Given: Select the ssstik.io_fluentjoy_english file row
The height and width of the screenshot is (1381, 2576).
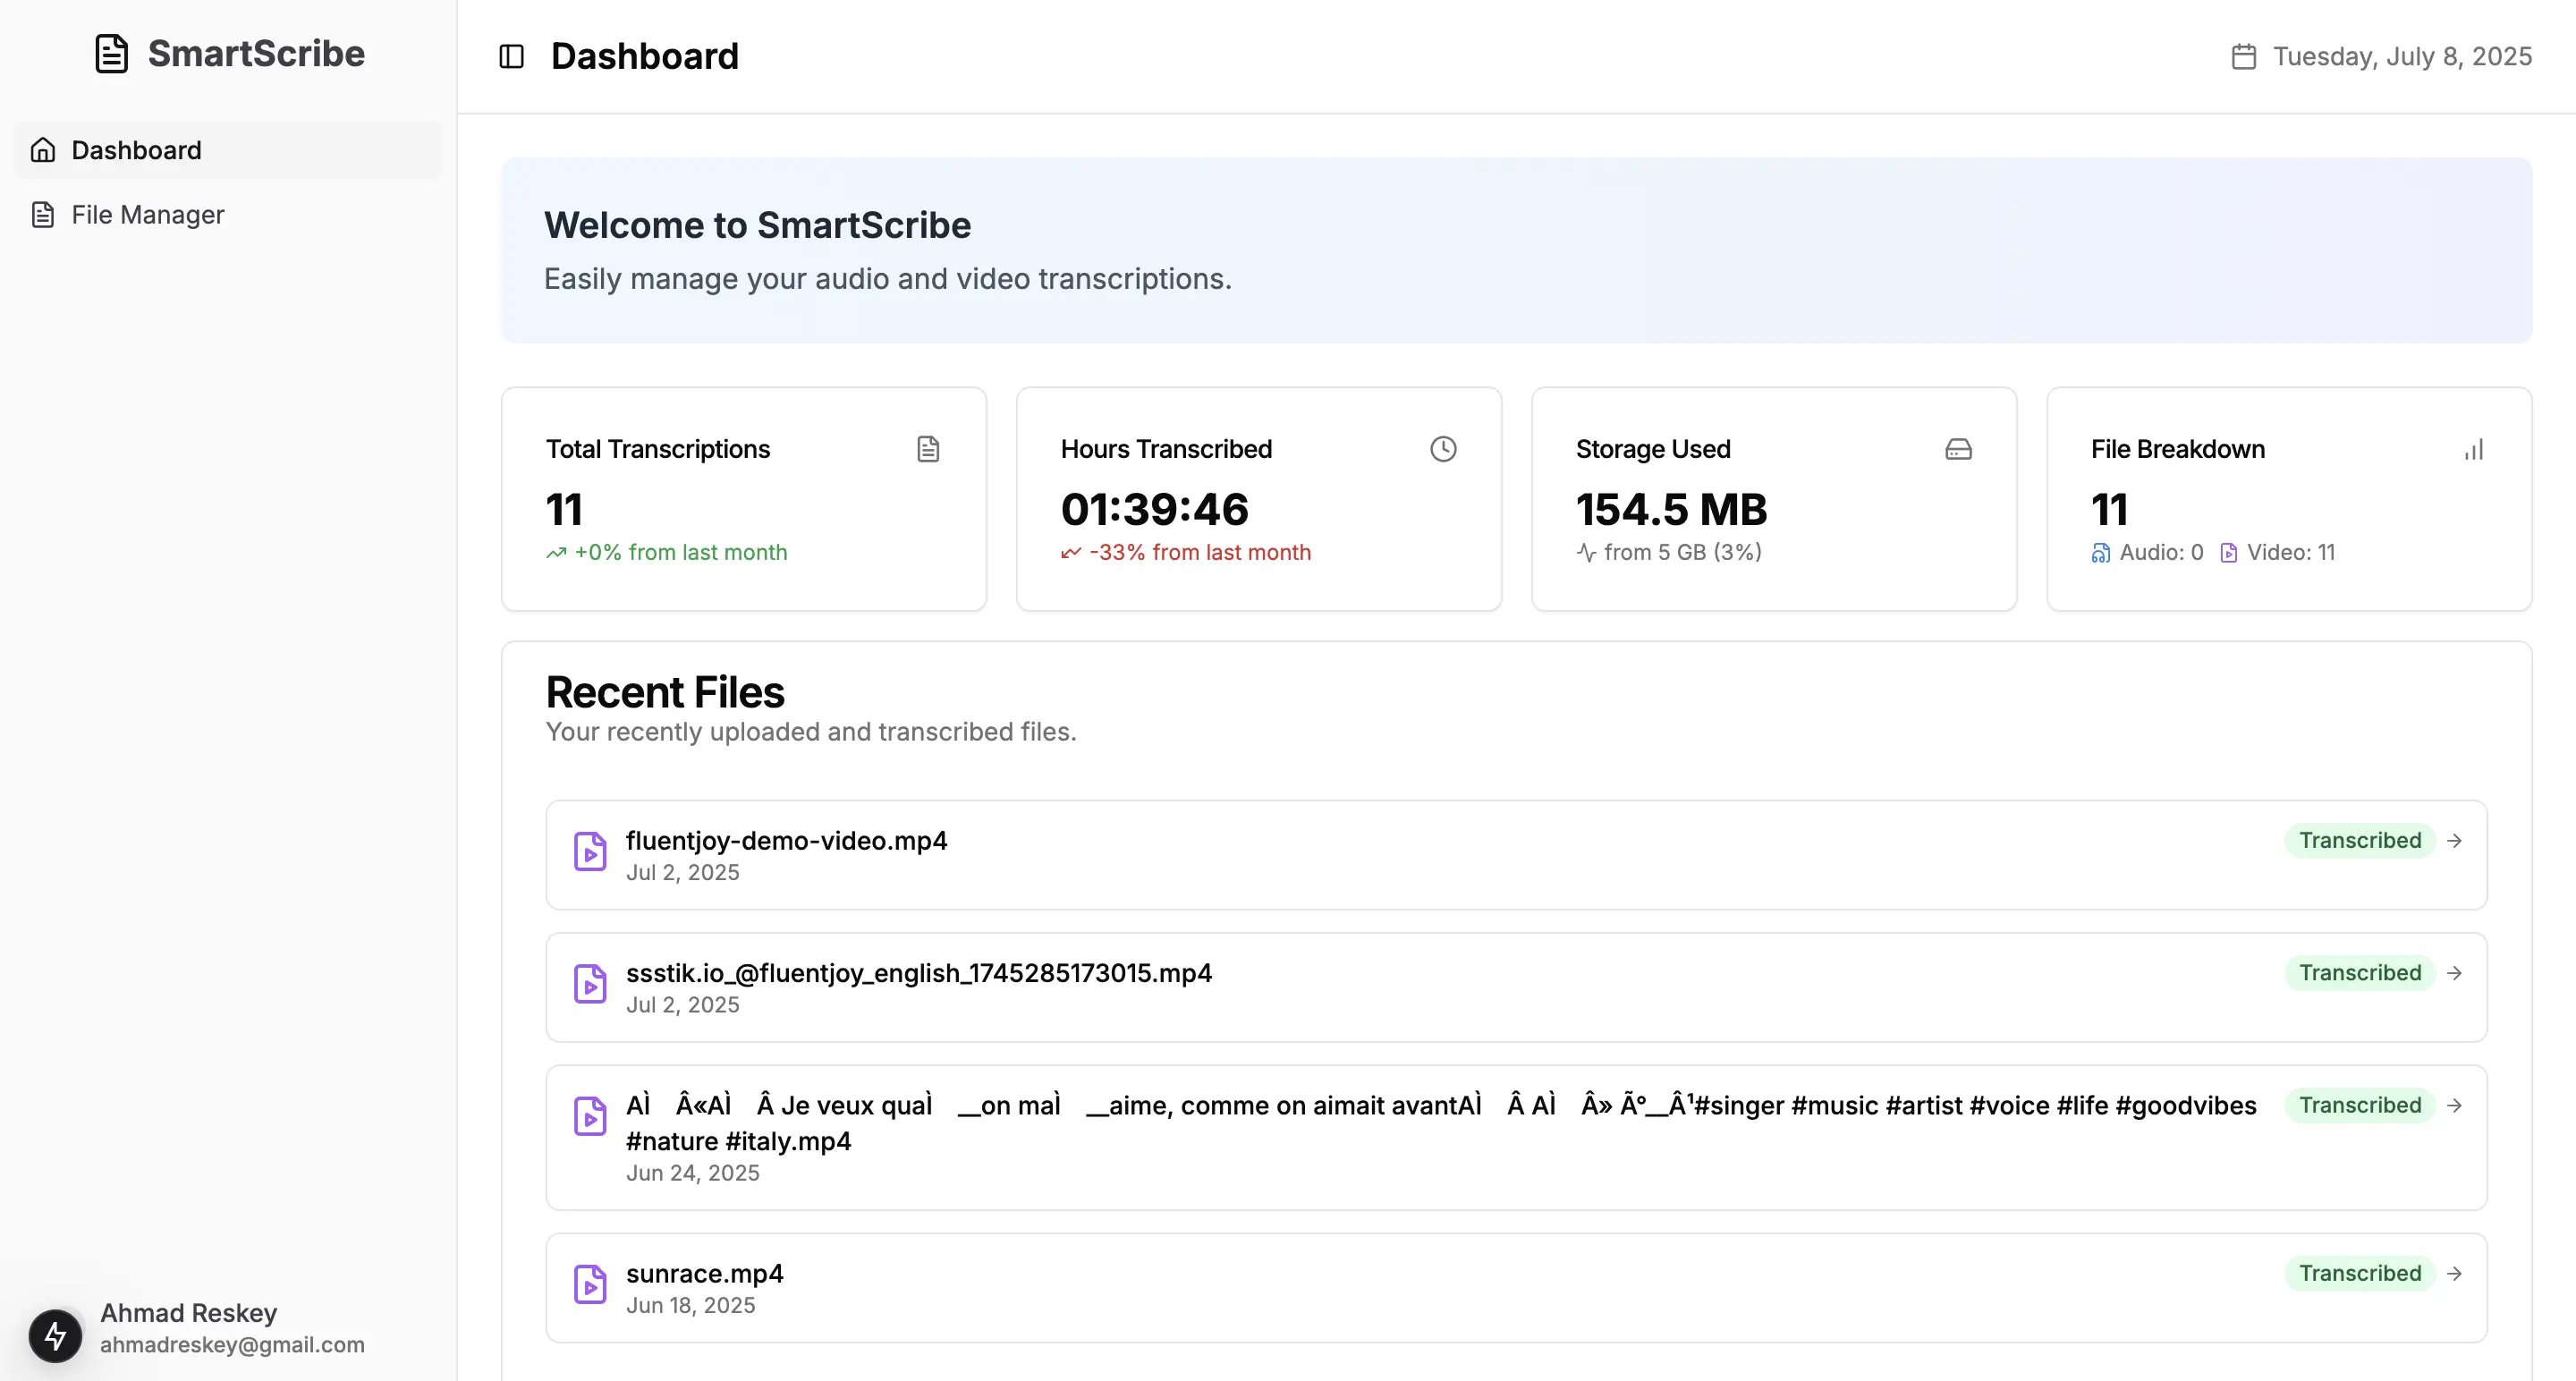Looking at the screenshot, I should pos(1500,986).
